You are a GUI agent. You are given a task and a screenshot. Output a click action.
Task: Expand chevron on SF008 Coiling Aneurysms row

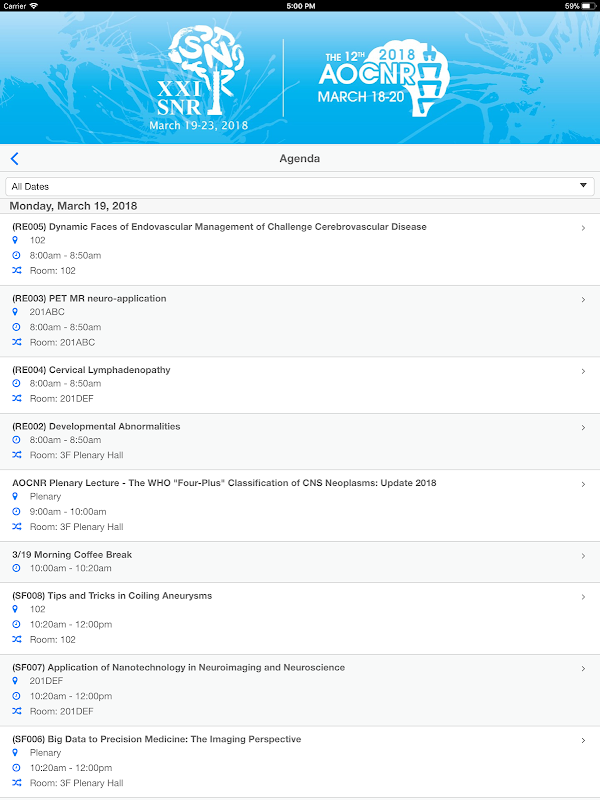pyautogui.click(x=583, y=597)
